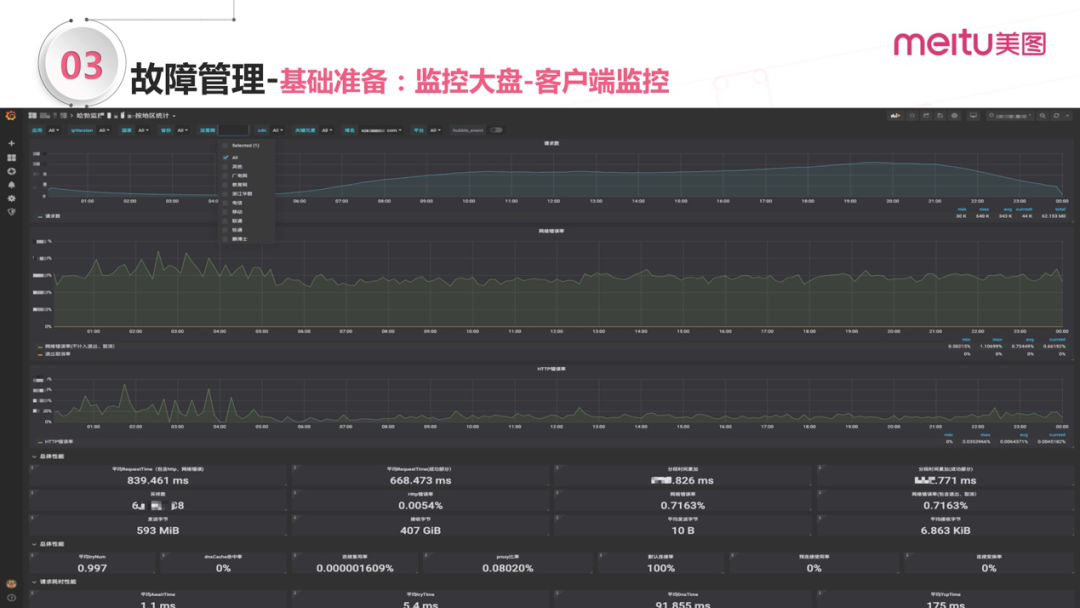Open the cdn All dropdown
Screen dimensions: 1080x608
[277, 130]
